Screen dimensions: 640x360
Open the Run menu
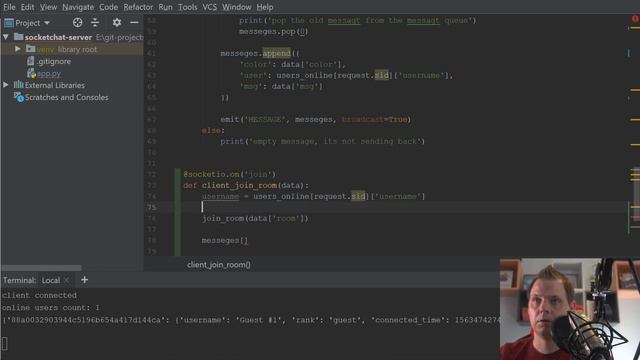[x=165, y=7]
